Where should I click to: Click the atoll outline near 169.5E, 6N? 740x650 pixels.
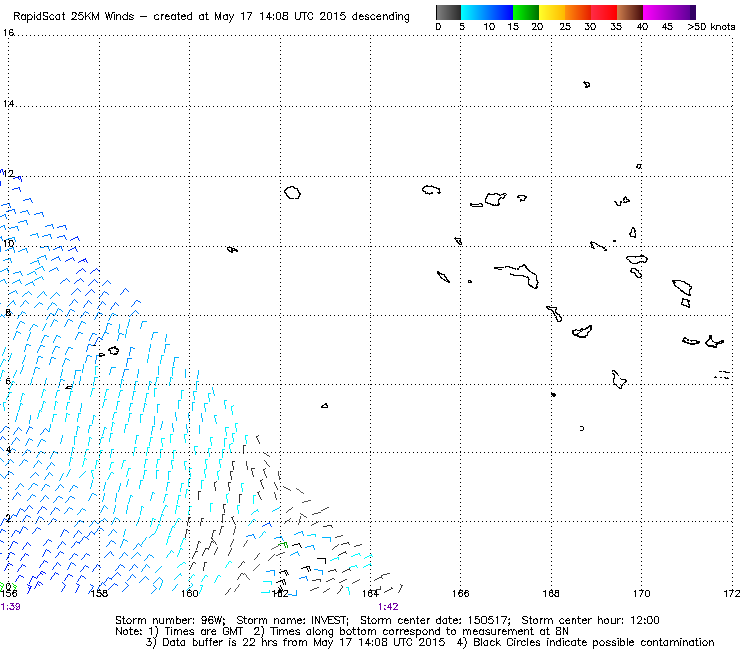(618, 380)
